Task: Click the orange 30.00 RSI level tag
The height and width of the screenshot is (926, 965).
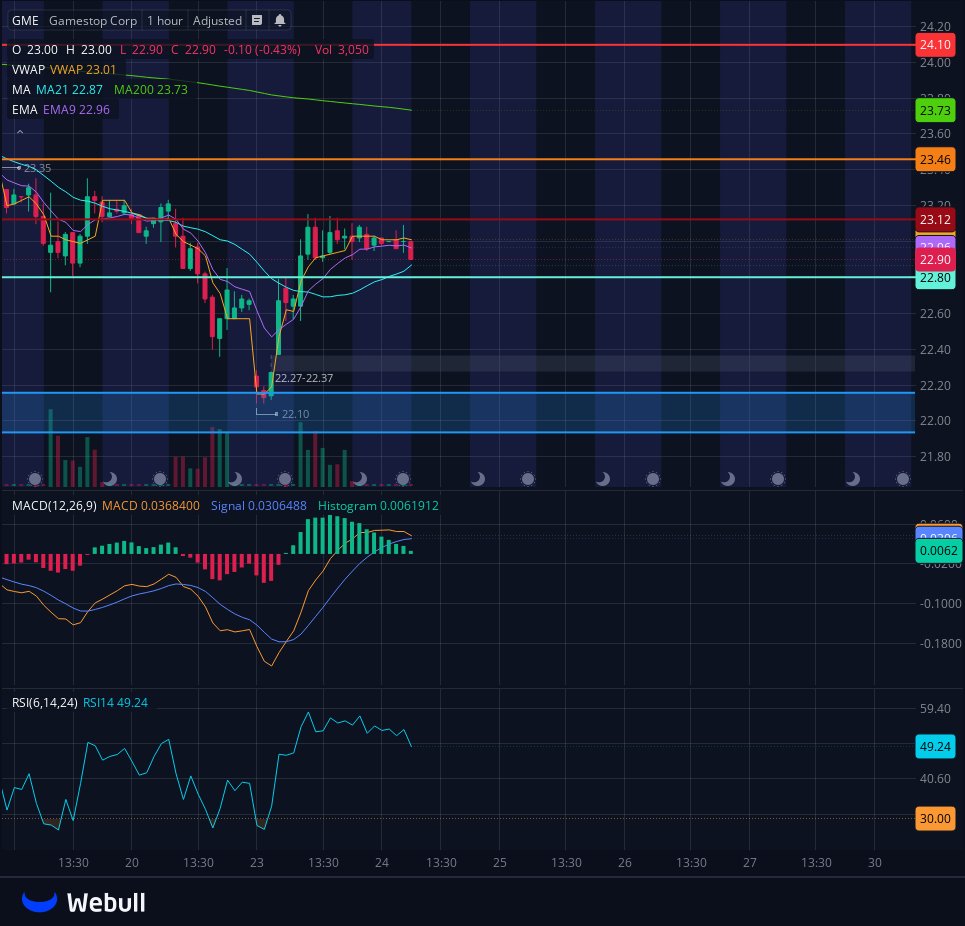Action: click(x=935, y=818)
